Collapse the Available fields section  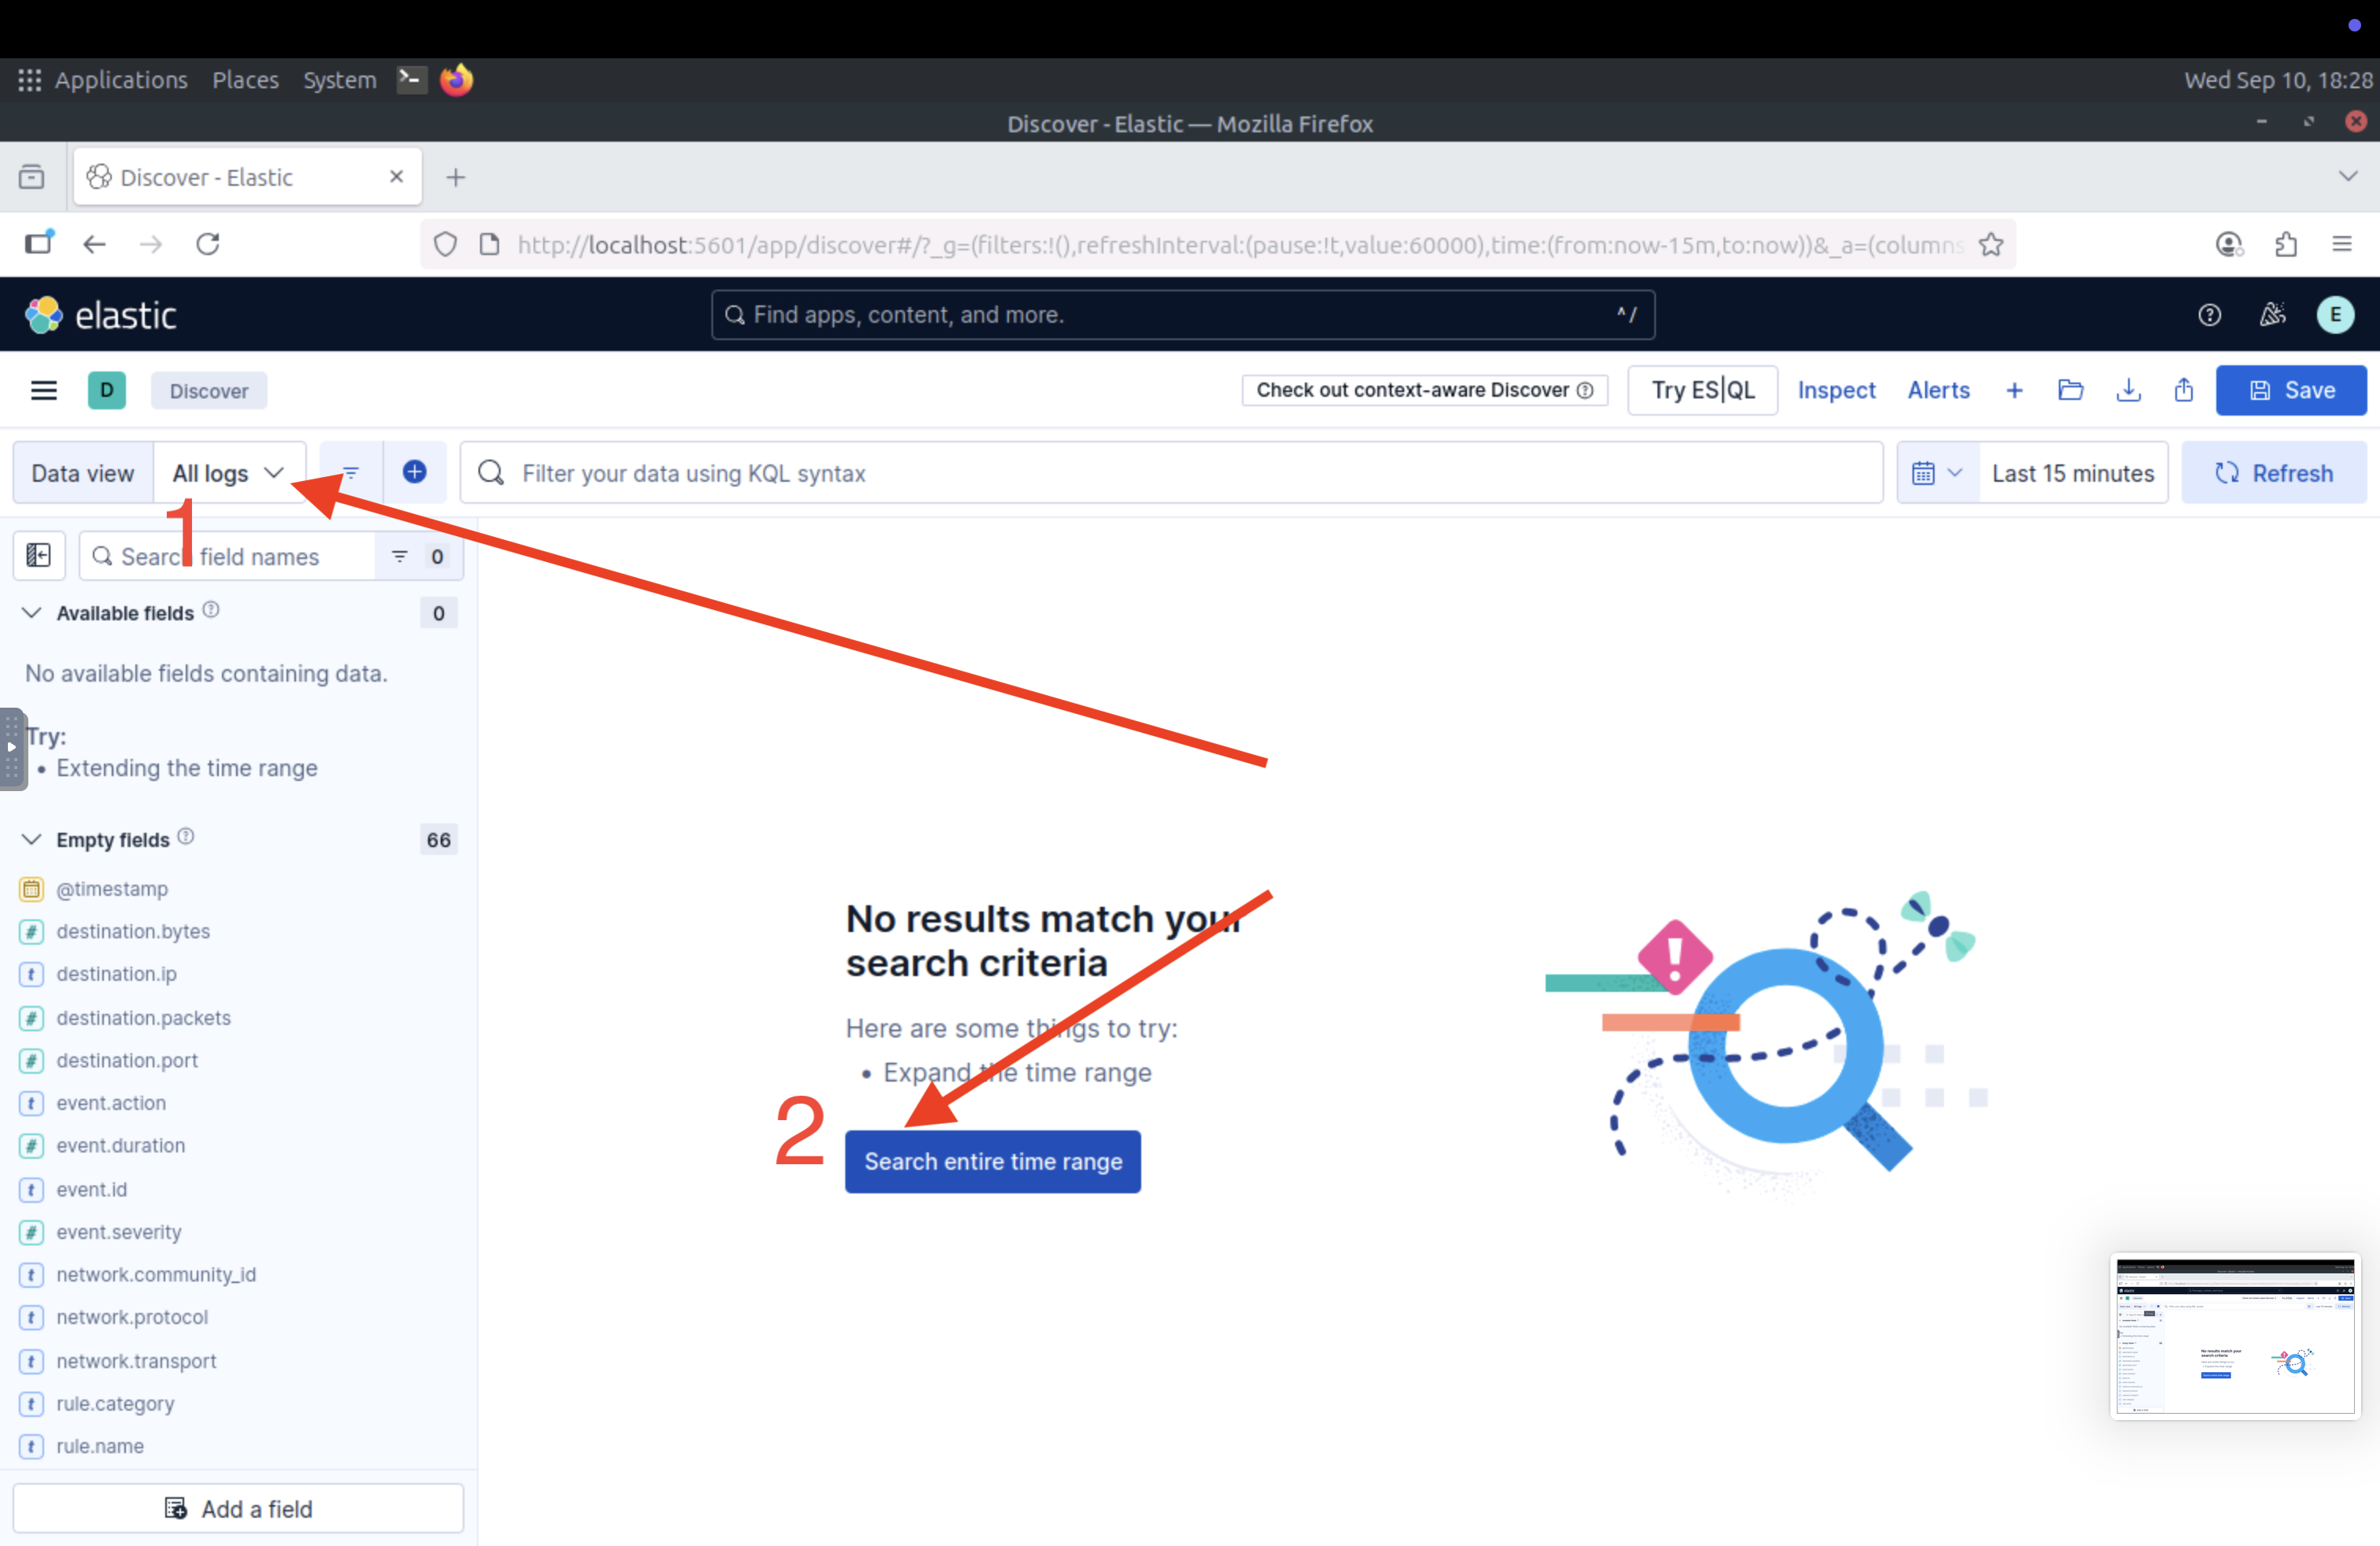pyautogui.click(x=32, y=612)
